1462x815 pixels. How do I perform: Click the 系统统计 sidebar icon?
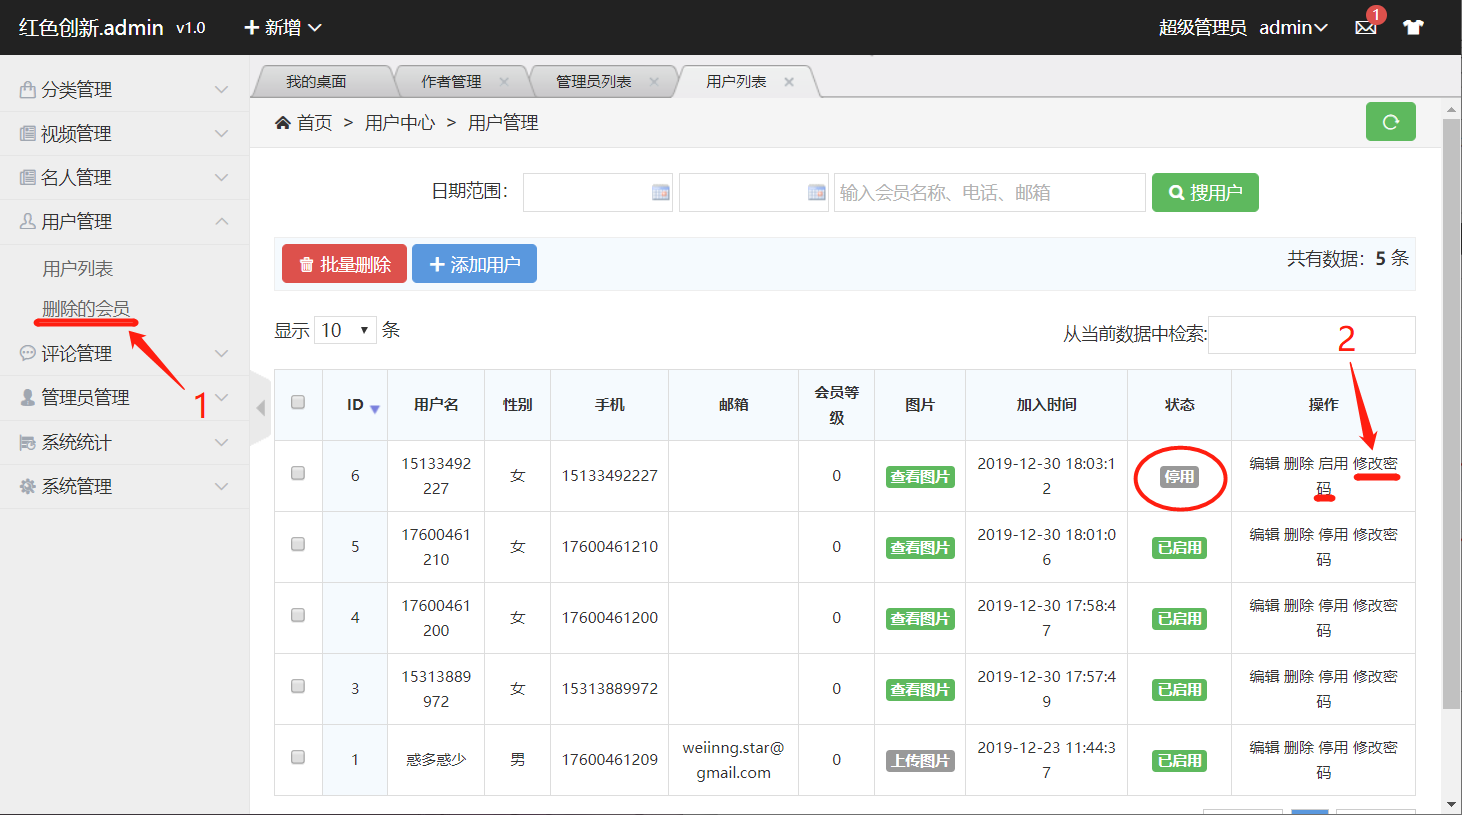click(x=28, y=442)
